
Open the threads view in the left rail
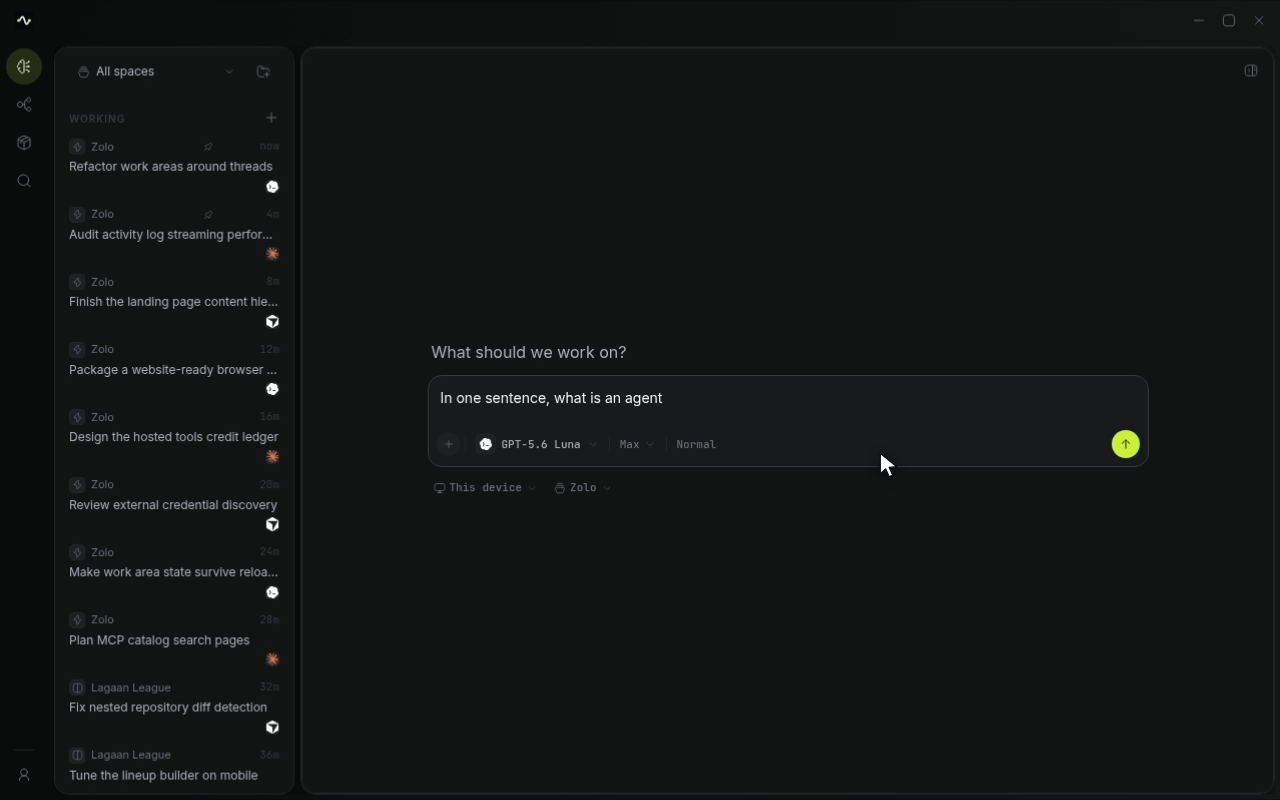[x=24, y=67]
